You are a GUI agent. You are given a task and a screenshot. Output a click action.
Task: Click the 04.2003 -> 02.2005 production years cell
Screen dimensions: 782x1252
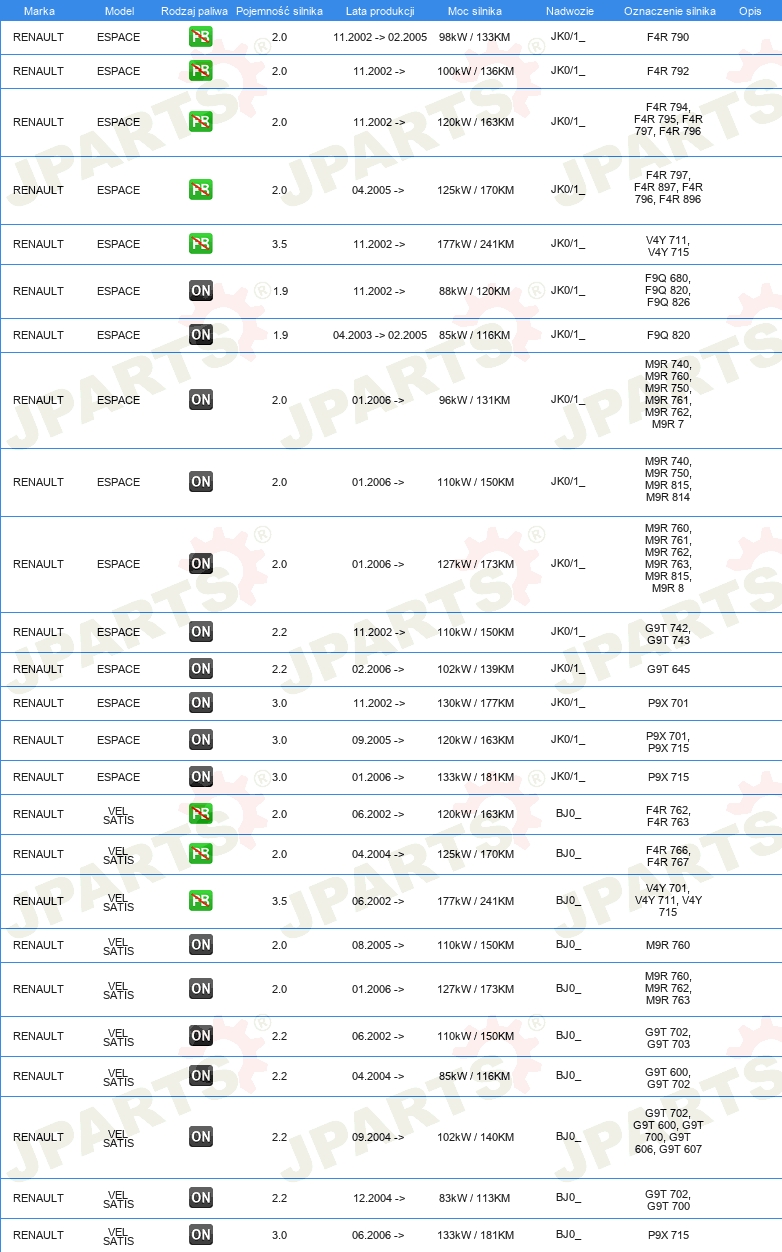380,335
